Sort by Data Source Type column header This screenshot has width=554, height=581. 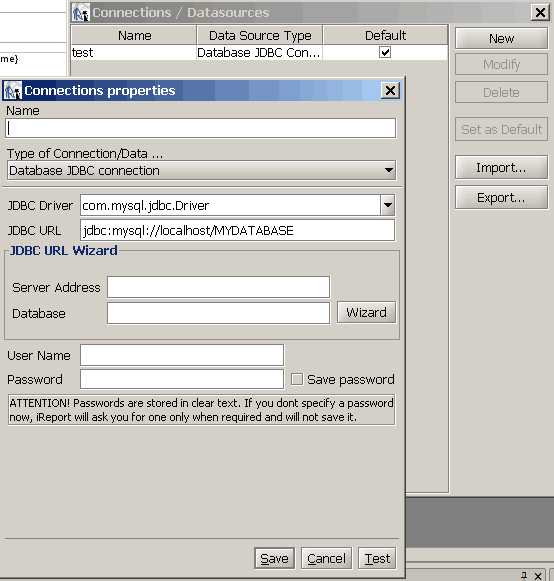[259, 36]
